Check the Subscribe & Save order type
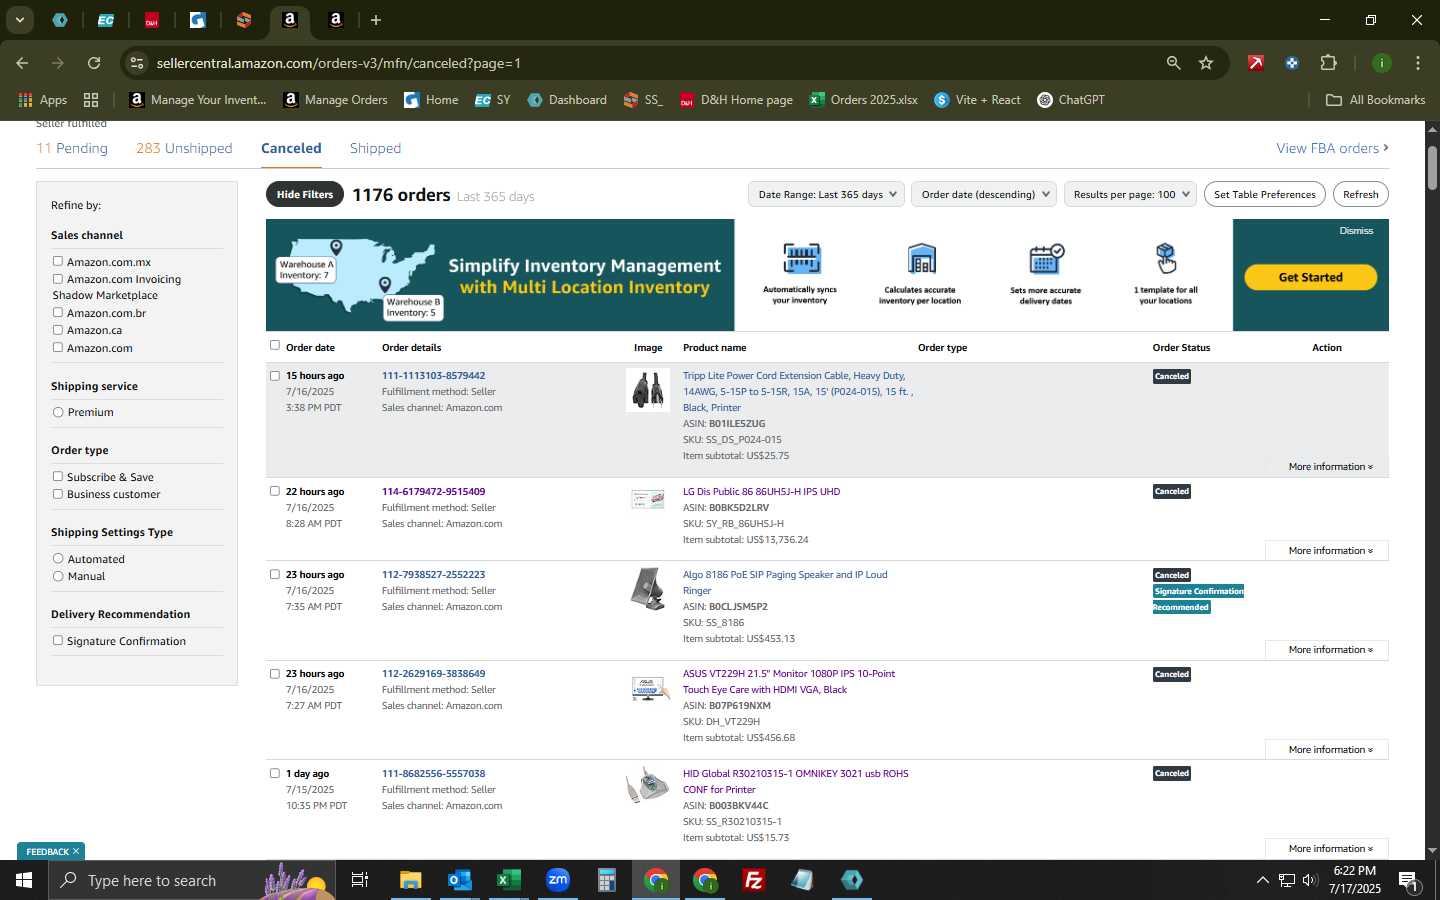Viewport: 1440px width, 900px height. 58,476
